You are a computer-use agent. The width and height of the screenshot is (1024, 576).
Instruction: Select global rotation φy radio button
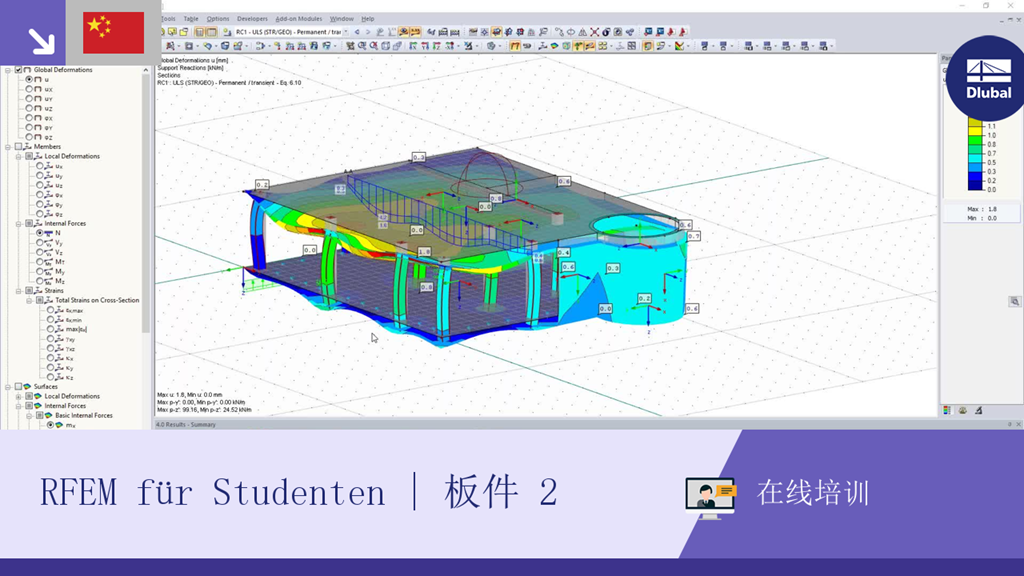[29, 127]
